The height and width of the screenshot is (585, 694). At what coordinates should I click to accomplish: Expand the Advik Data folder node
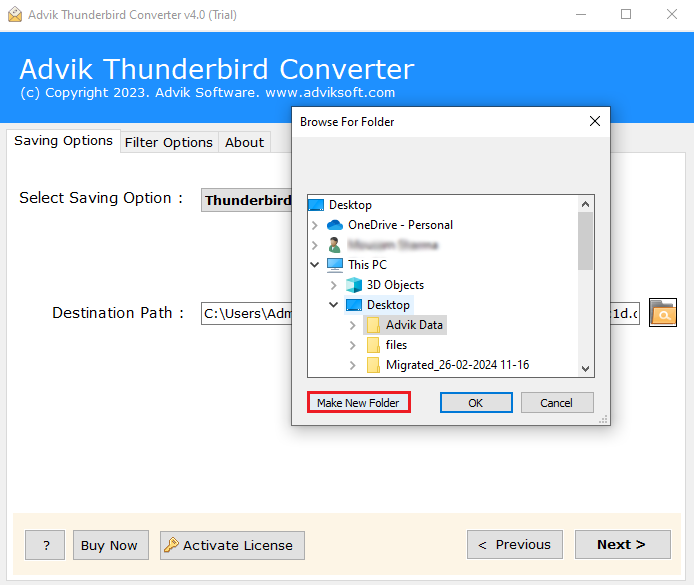[x=353, y=325]
